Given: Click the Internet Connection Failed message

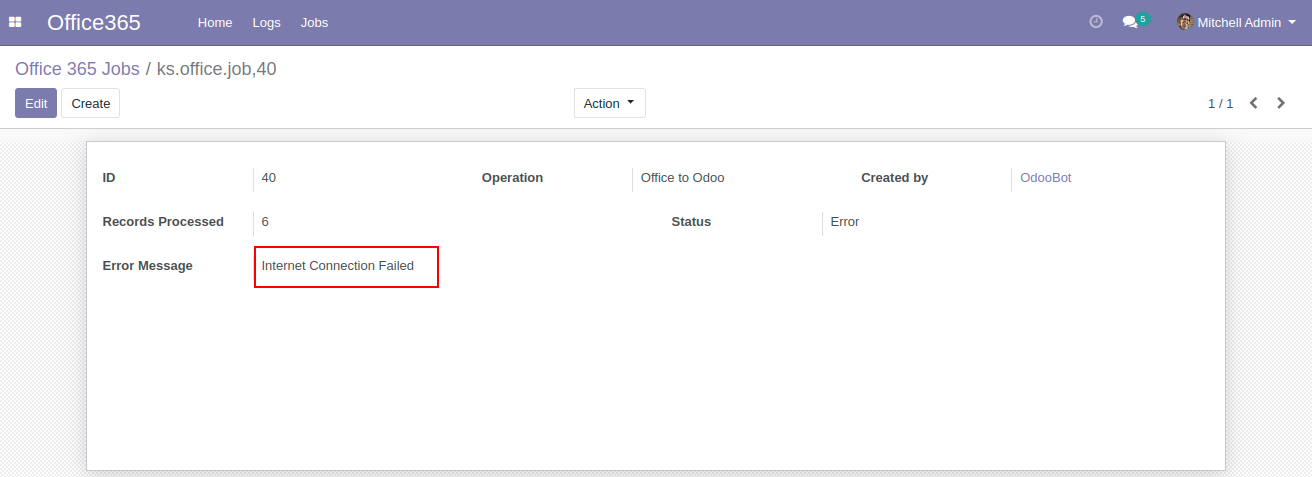Looking at the screenshot, I should [x=337, y=266].
